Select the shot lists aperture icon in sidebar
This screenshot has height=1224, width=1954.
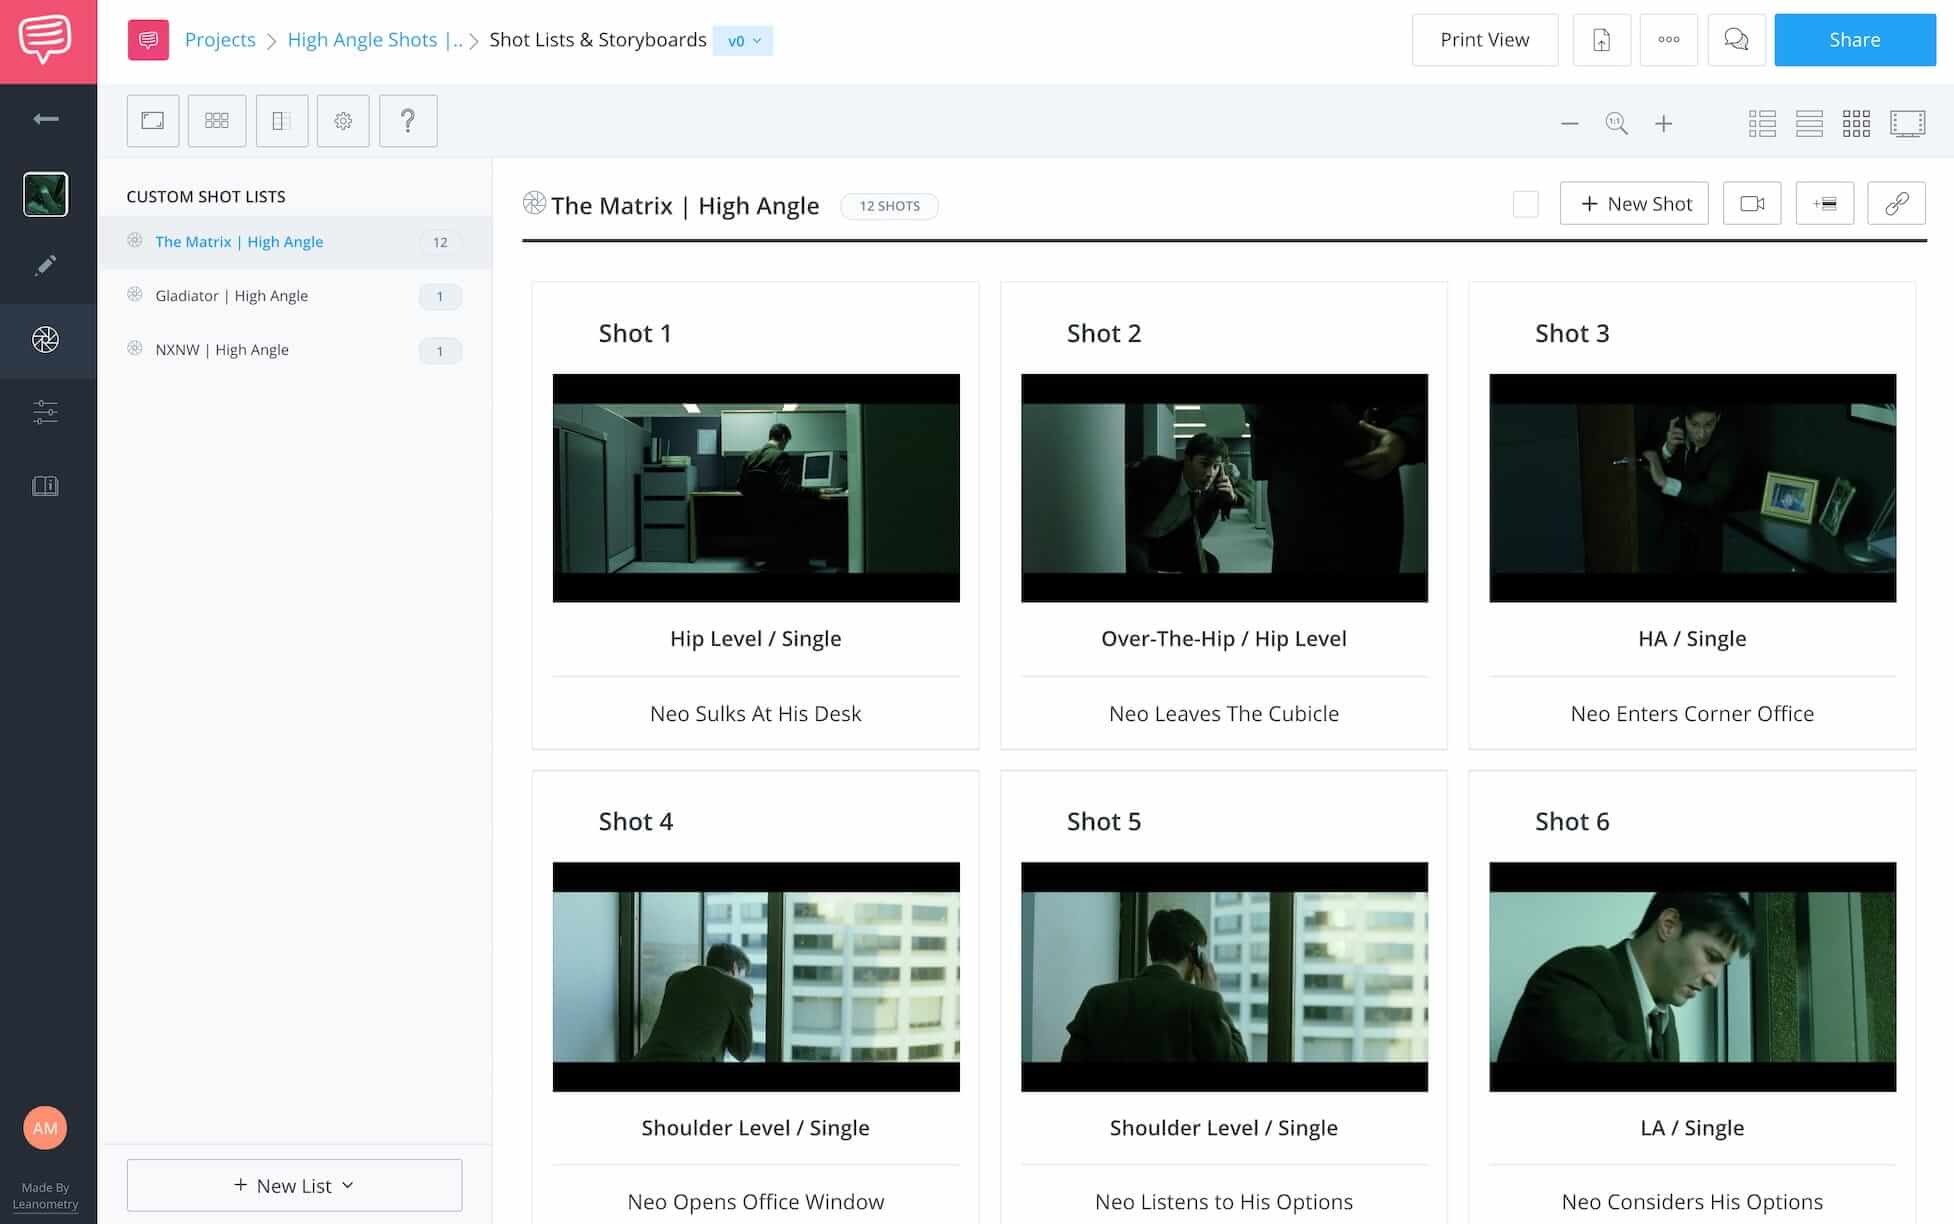coord(46,340)
